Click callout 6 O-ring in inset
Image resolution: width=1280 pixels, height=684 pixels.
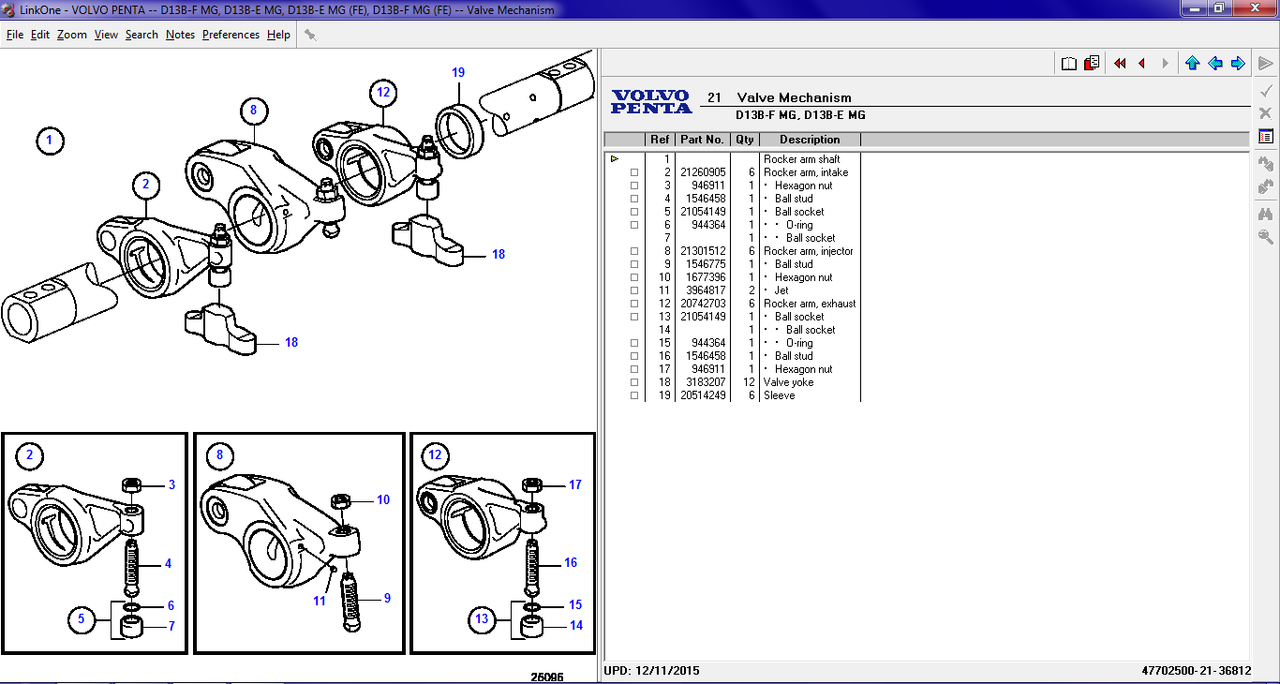click(x=171, y=606)
